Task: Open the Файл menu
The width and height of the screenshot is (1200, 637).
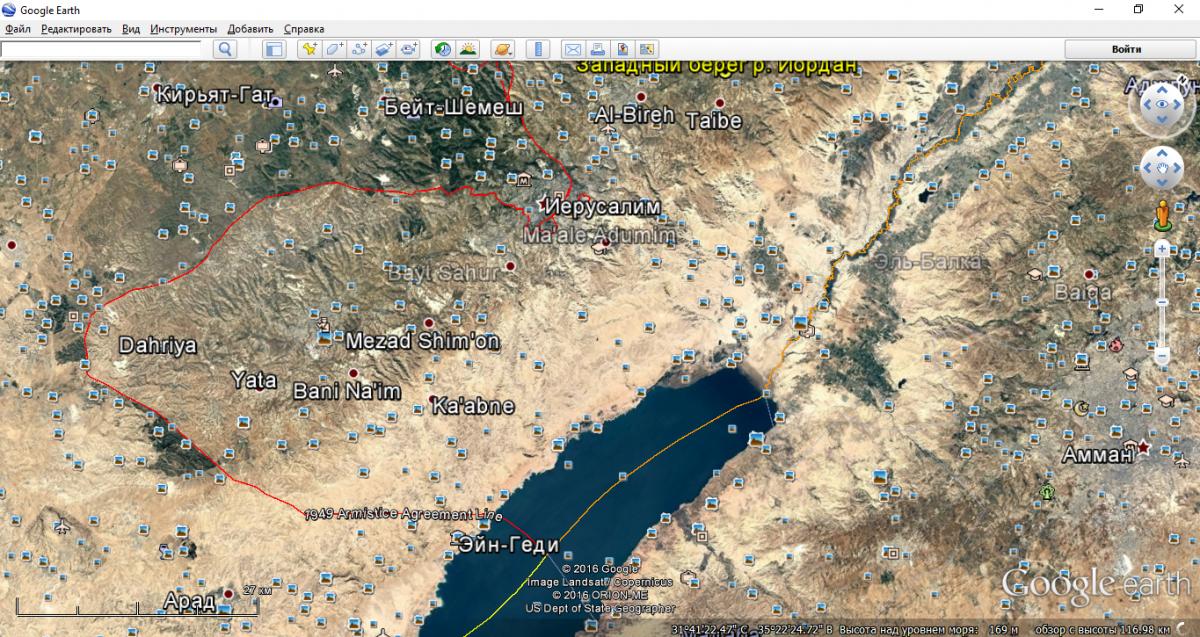Action: click(18, 29)
